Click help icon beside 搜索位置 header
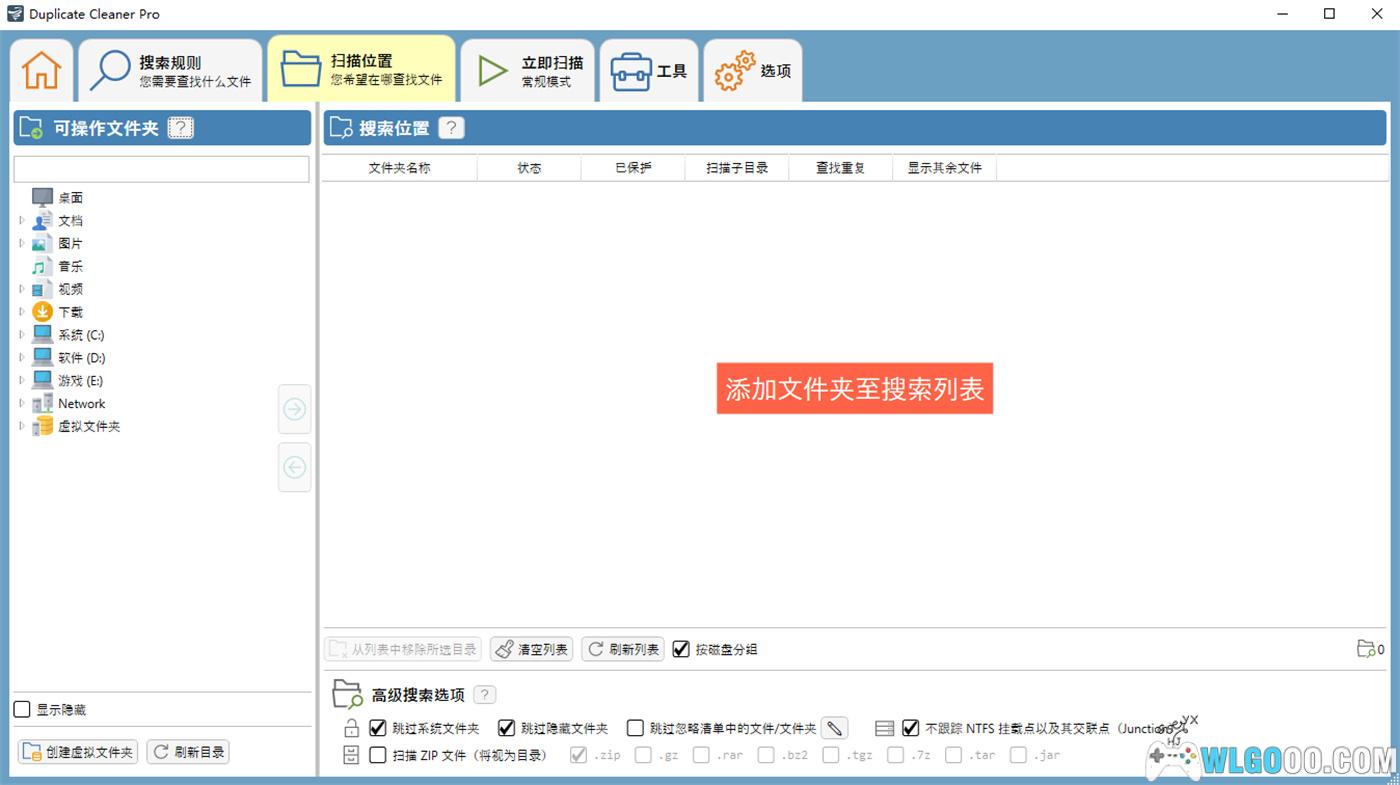This screenshot has height=785, width=1400. pyautogui.click(x=452, y=128)
